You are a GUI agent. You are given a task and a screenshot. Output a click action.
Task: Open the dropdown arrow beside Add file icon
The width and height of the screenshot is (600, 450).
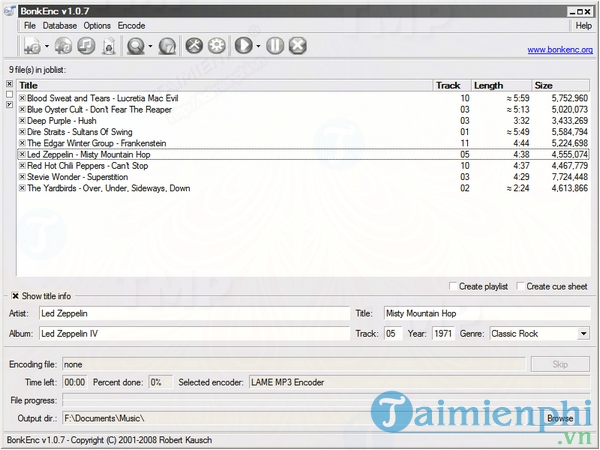46,46
